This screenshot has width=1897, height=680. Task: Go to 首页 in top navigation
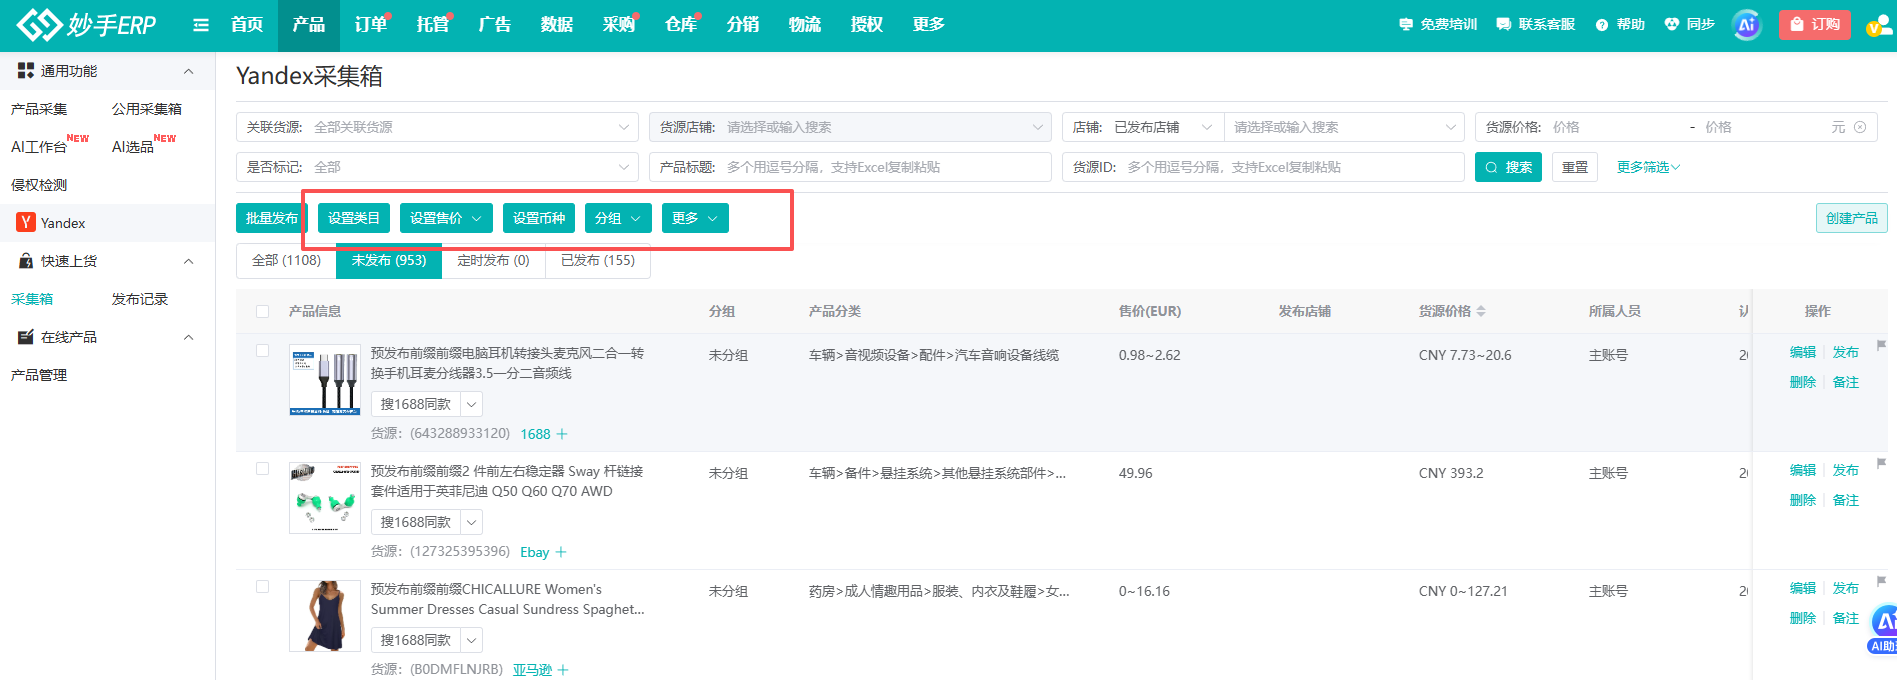point(247,25)
